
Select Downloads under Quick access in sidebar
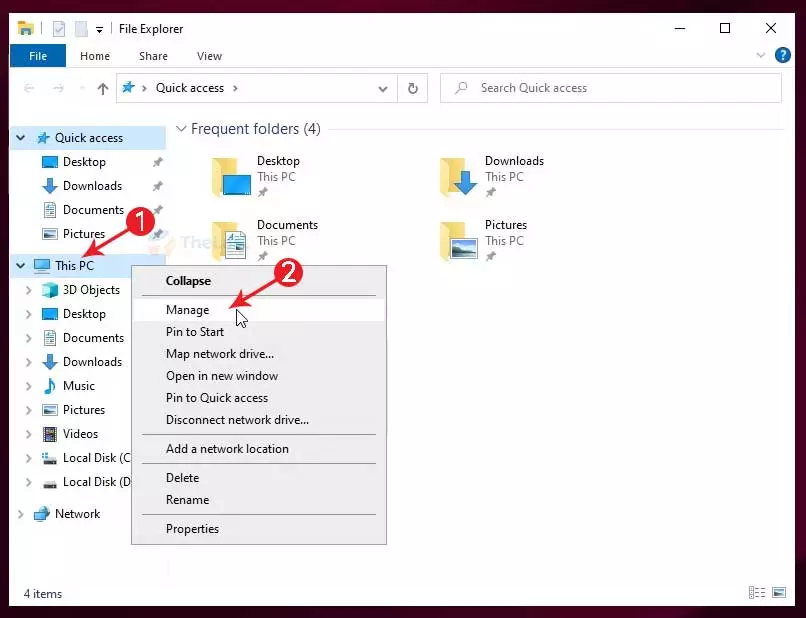(x=93, y=186)
